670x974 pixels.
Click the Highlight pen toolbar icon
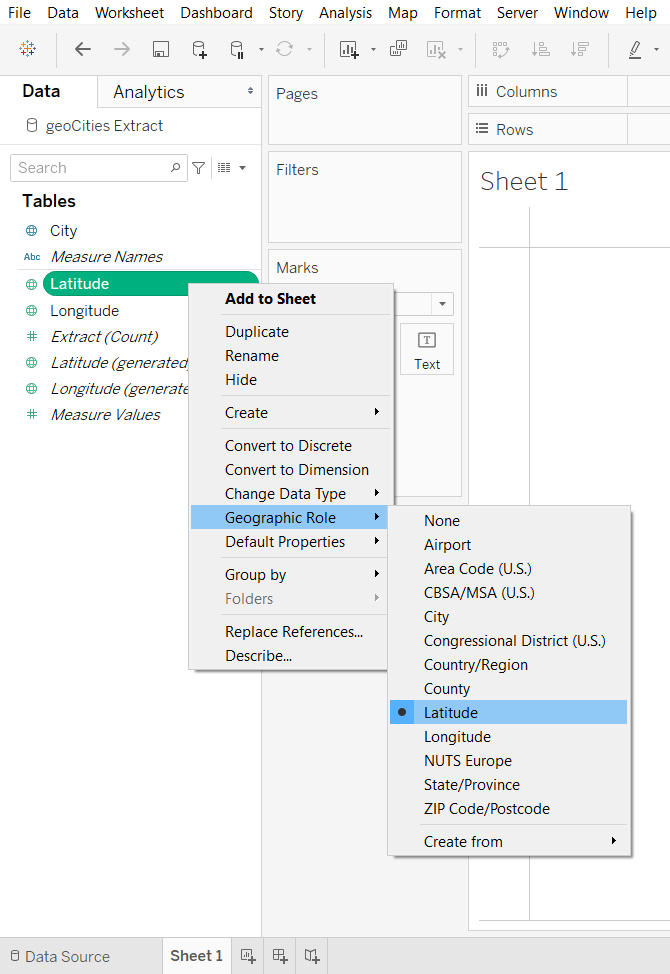pos(635,49)
